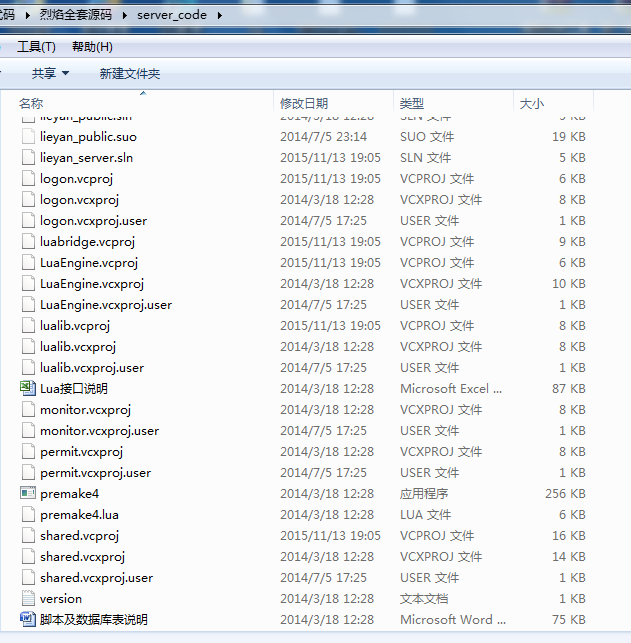Click the 10 KB size of LuaEngine.vcxproj

(x=569, y=283)
